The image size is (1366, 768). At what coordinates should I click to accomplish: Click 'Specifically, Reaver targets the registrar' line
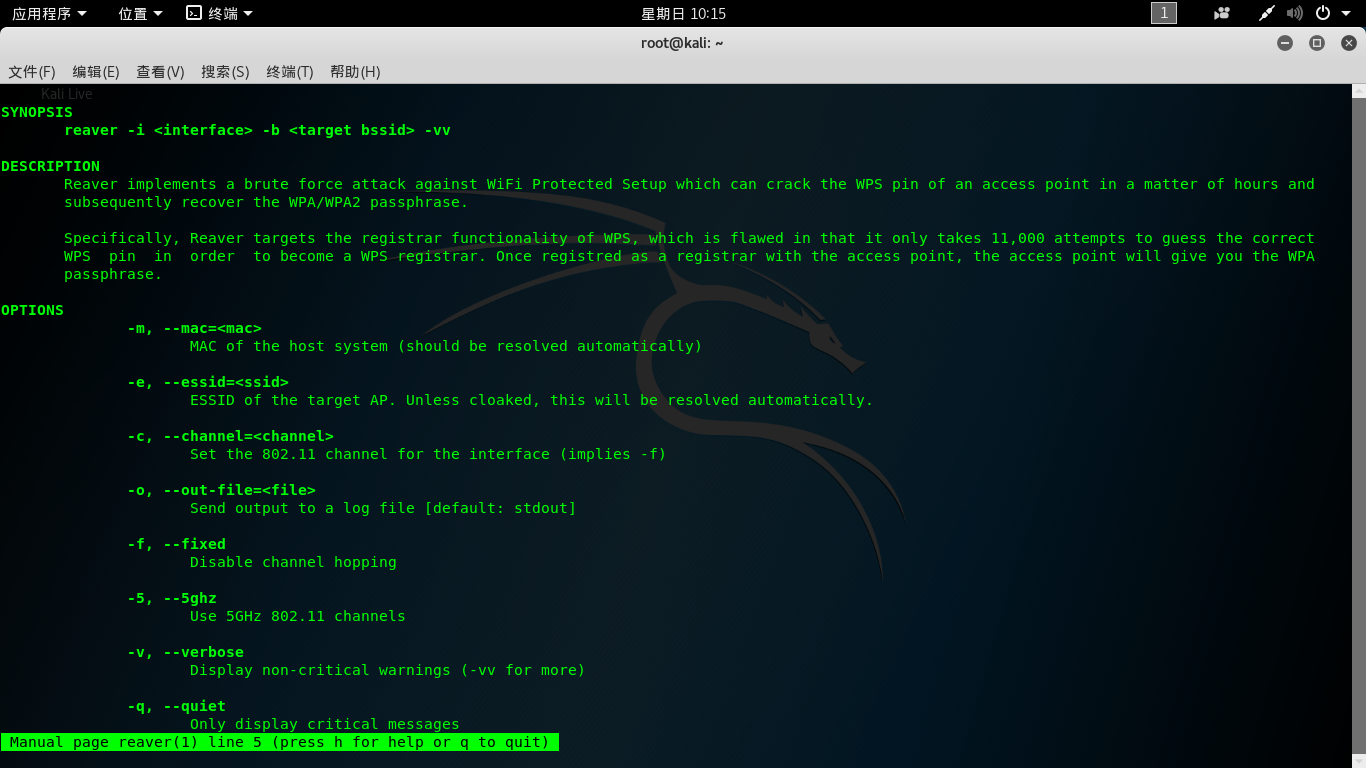pos(689,238)
